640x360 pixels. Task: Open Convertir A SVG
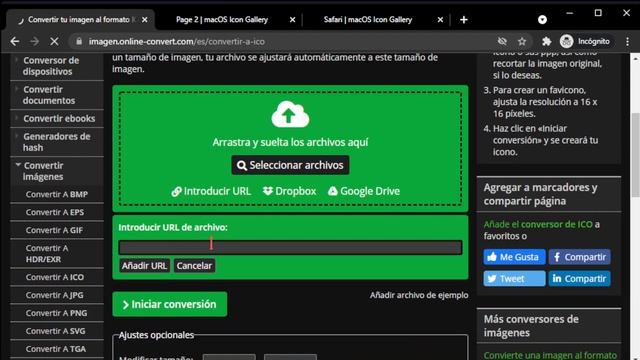tap(56, 331)
